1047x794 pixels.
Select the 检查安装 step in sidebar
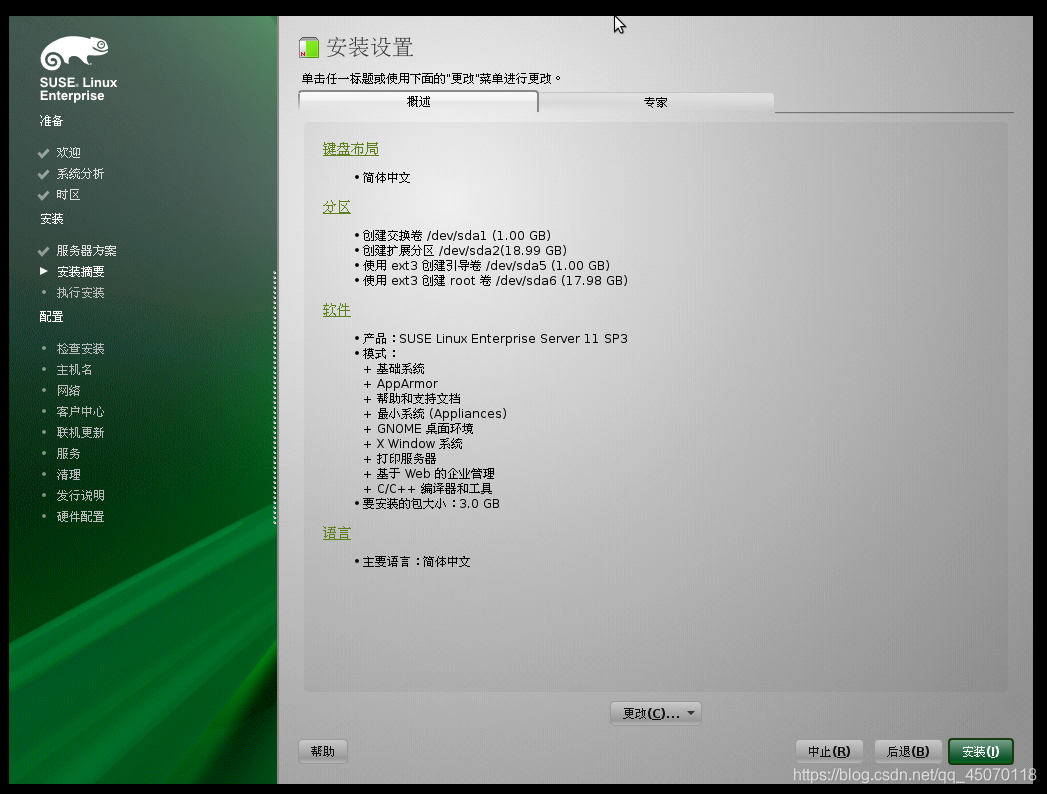80,349
